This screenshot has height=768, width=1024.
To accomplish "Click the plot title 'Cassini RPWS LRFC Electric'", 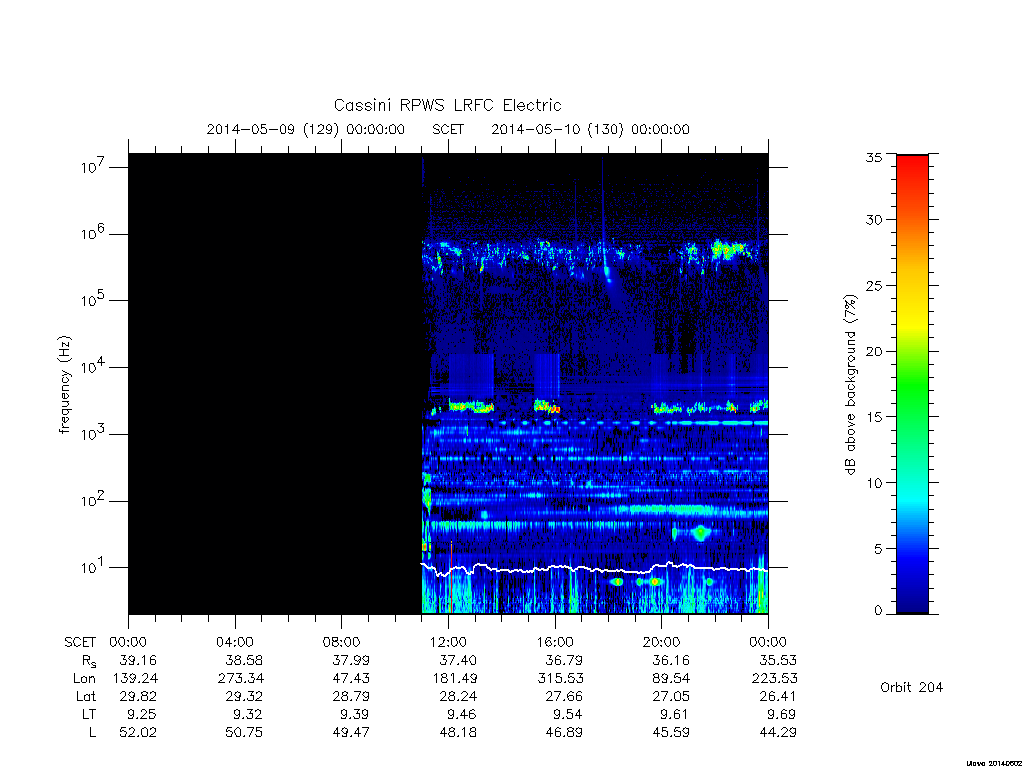I will pos(447,105).
